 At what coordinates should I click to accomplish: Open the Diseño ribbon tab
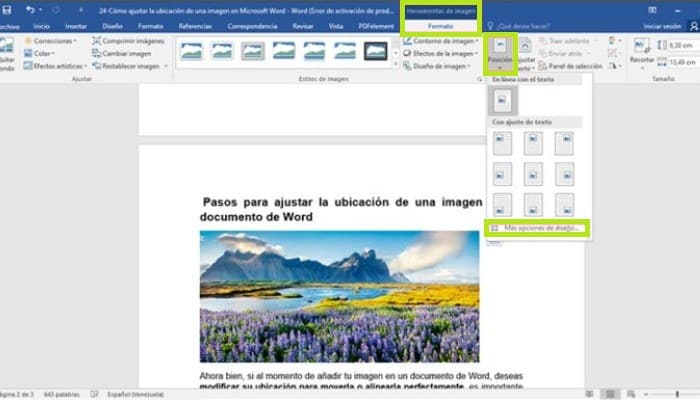pyautogui.click(x=112, y=26)
